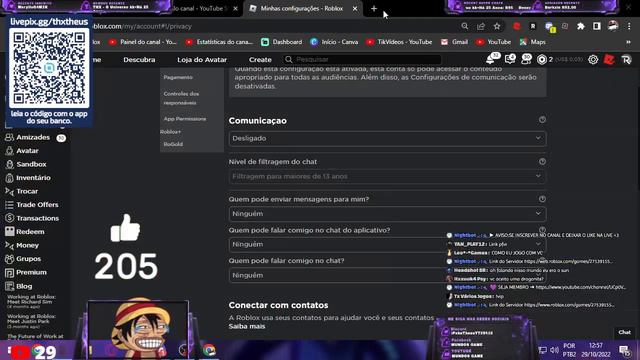Open the Roblox messages icon

tap(510, 59)
